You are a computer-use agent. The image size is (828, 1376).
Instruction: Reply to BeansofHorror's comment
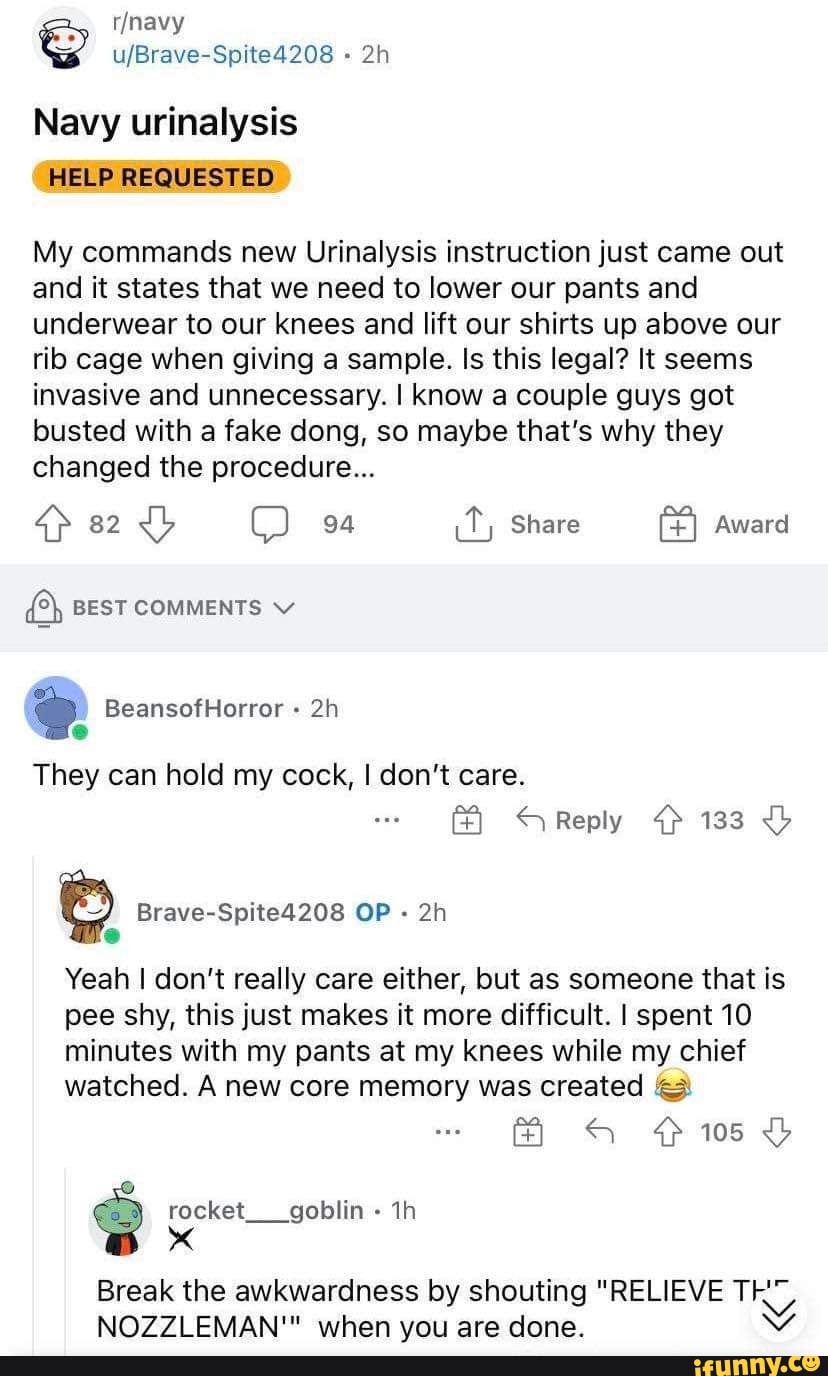point(567,820)
